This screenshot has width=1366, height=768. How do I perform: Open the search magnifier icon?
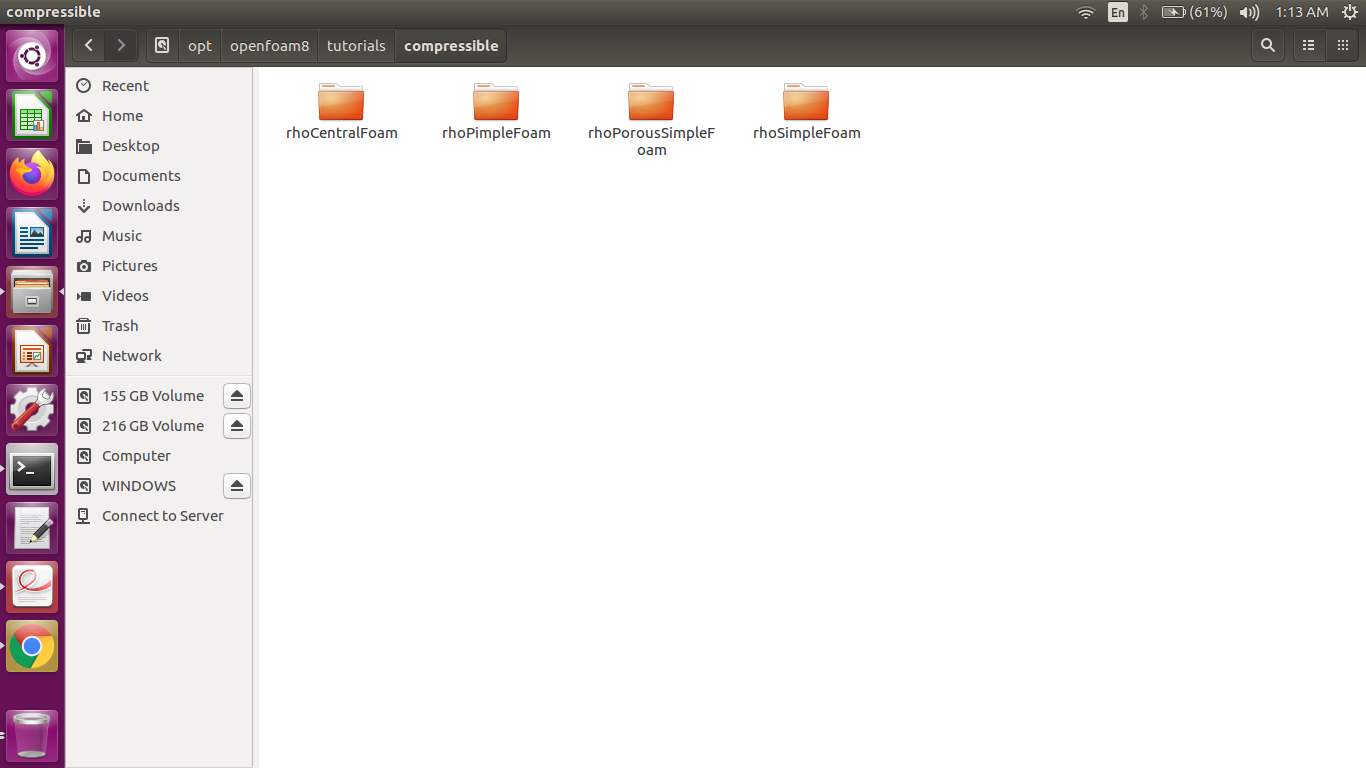1268,45
